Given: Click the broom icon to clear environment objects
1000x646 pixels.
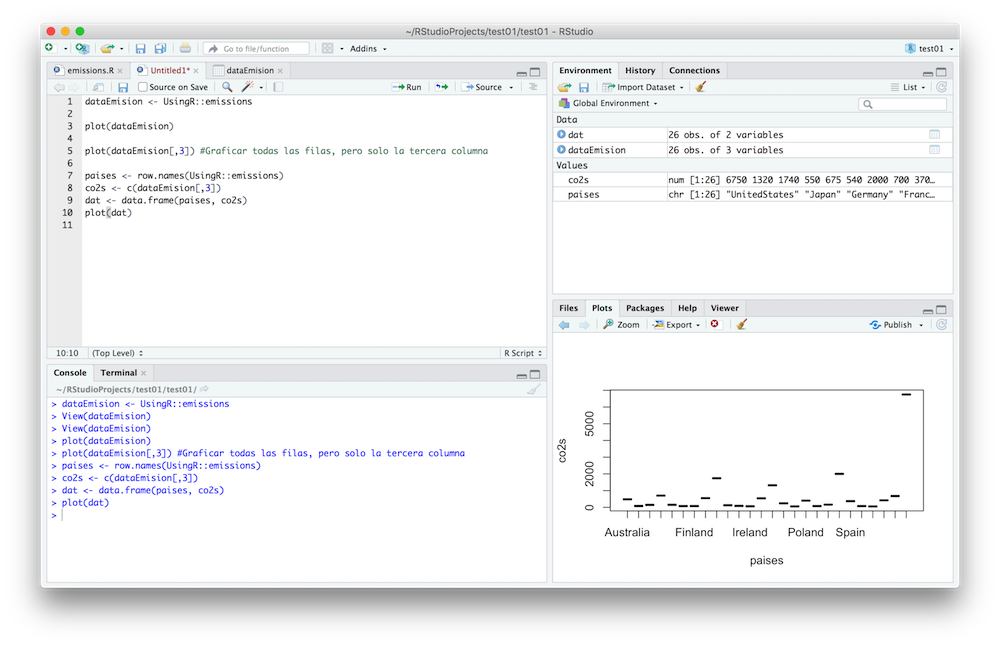Looking at the screenshot, I should (x=701, y=87).
